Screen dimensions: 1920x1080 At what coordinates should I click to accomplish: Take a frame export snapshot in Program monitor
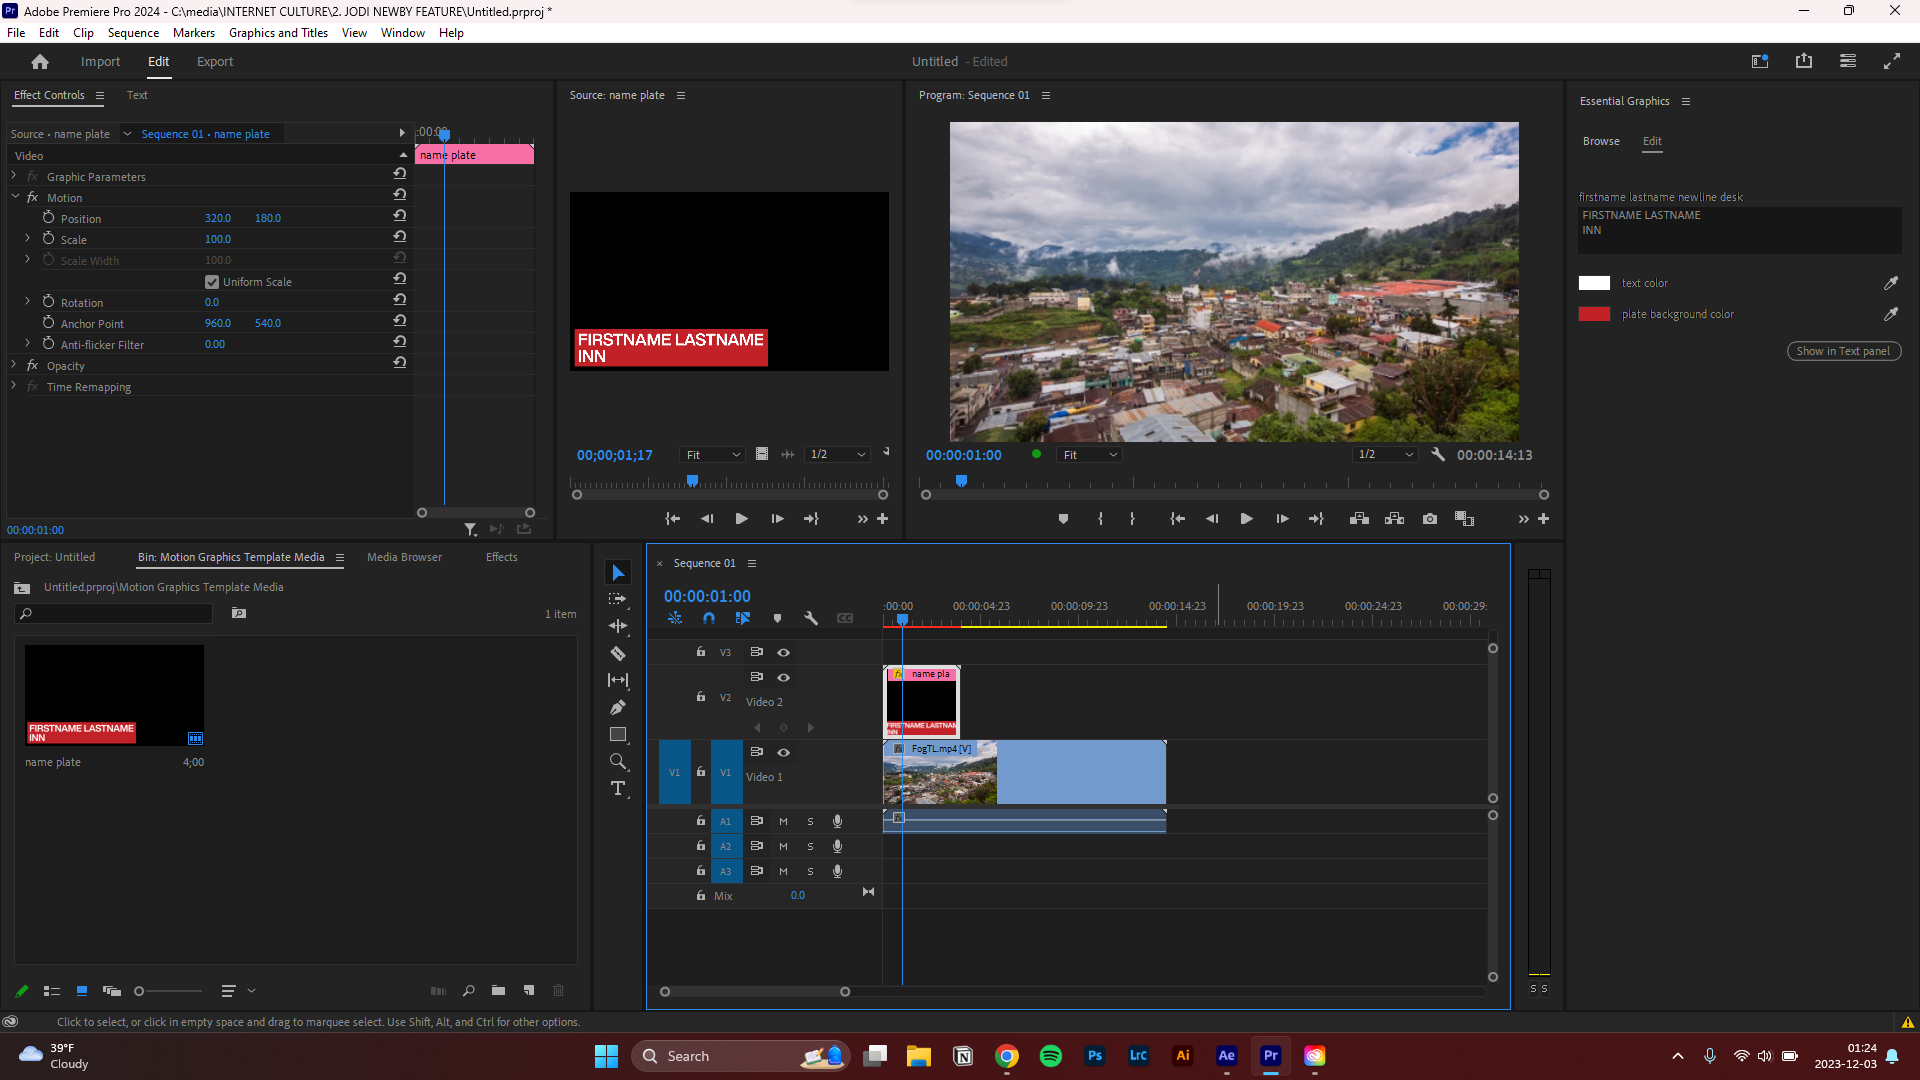click(1429, 519)
